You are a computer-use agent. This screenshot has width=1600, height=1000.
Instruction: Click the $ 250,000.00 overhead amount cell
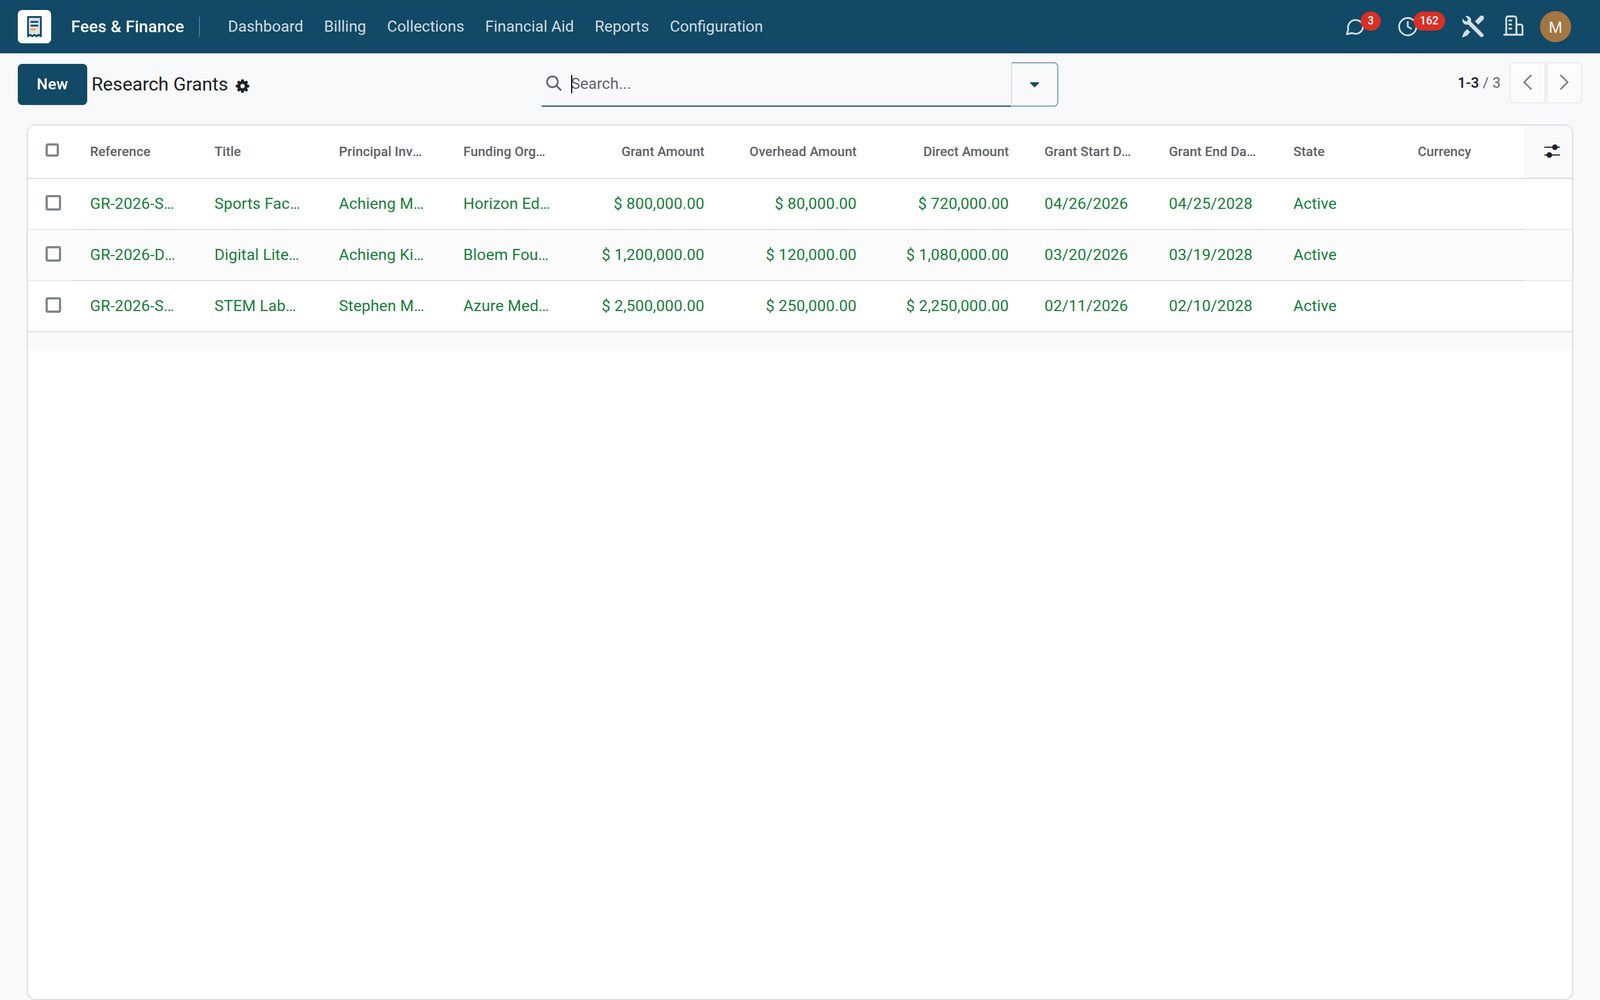(811, 306)
